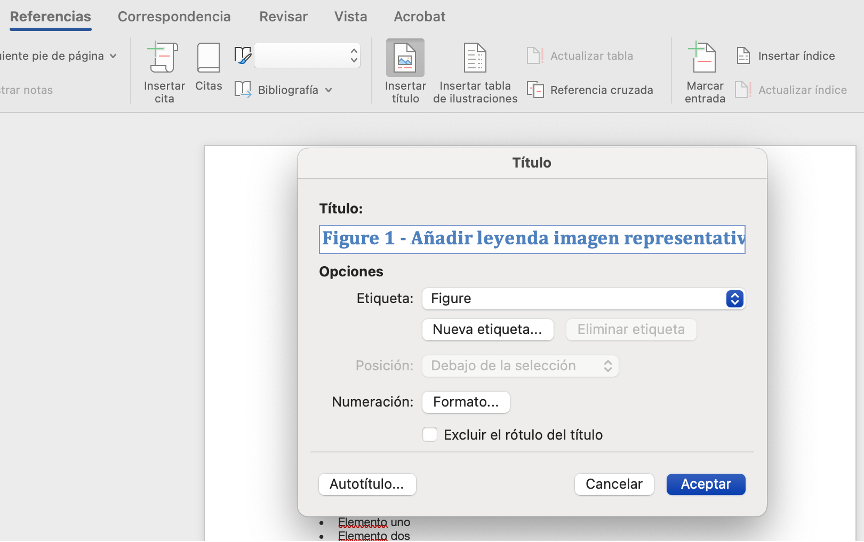Open the numbering Formato... button
The height and width of the screenshot is (542, 864).
466,402
